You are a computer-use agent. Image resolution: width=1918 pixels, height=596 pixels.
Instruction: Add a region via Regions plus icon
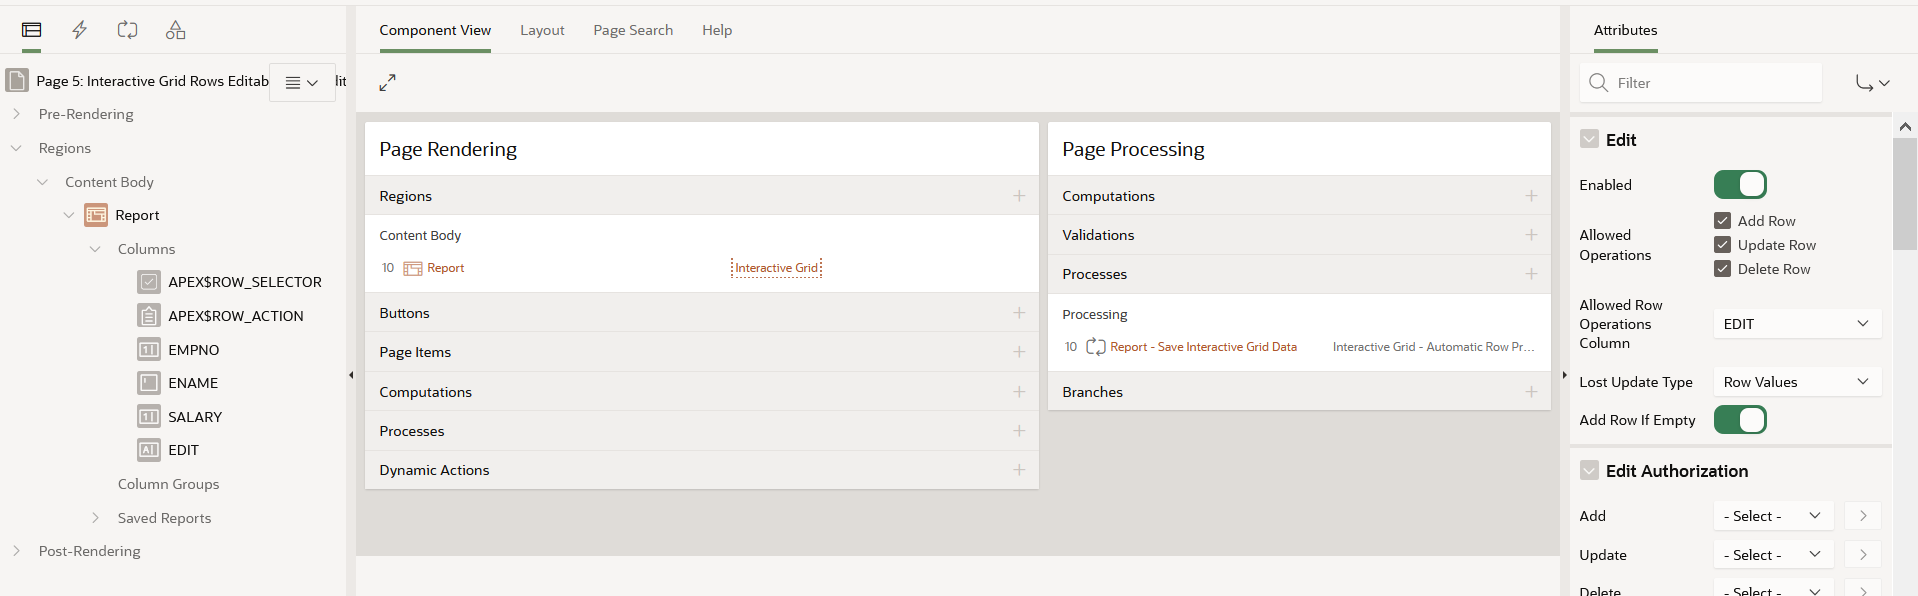pyautogui.click(x=1019, y=196)
